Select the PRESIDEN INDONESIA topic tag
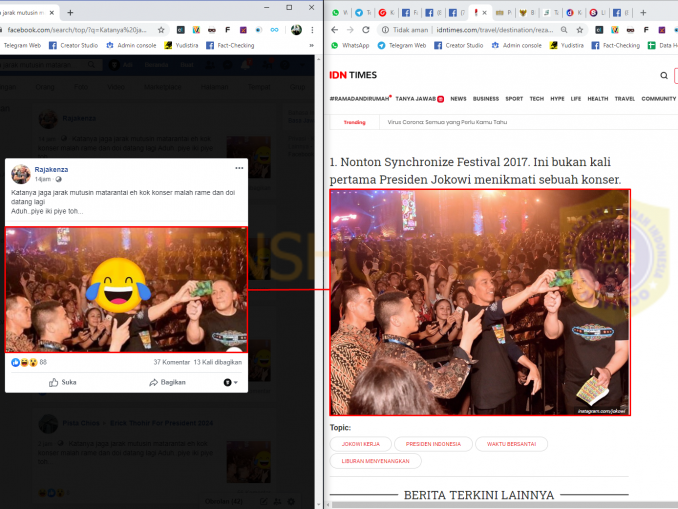 (433, 444)
